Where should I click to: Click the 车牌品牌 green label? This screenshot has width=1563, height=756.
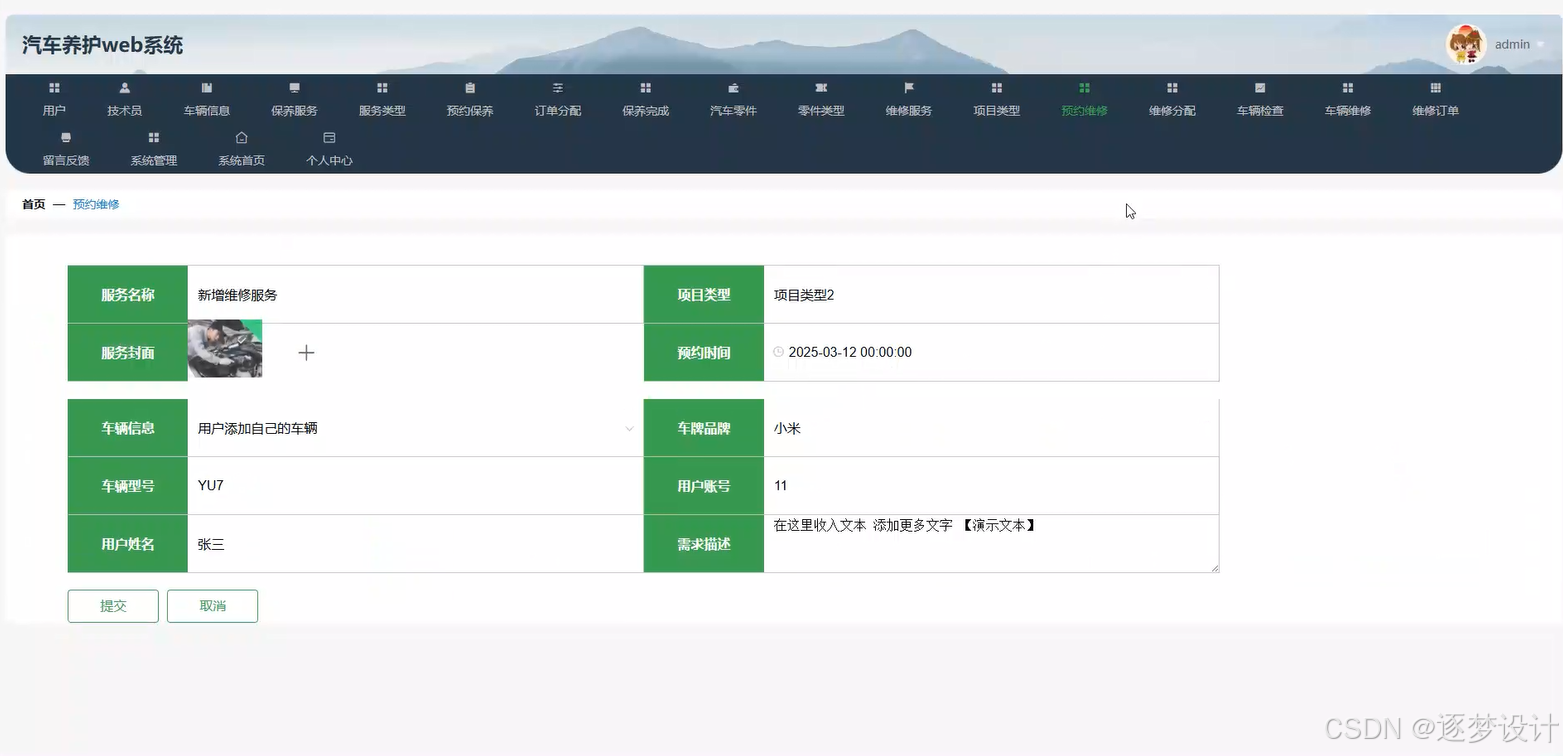click(704, 428)
